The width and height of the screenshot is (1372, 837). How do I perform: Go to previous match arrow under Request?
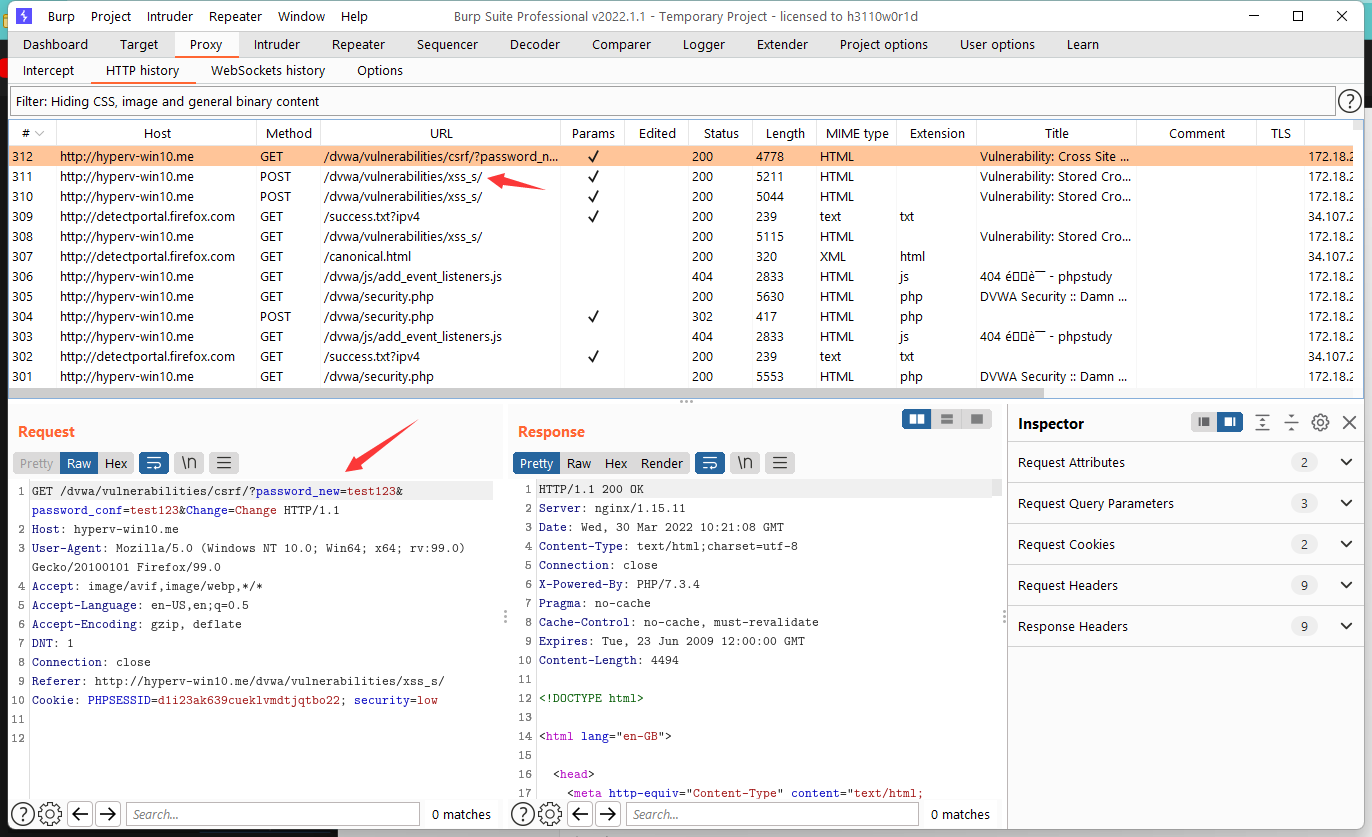point(81,813)
